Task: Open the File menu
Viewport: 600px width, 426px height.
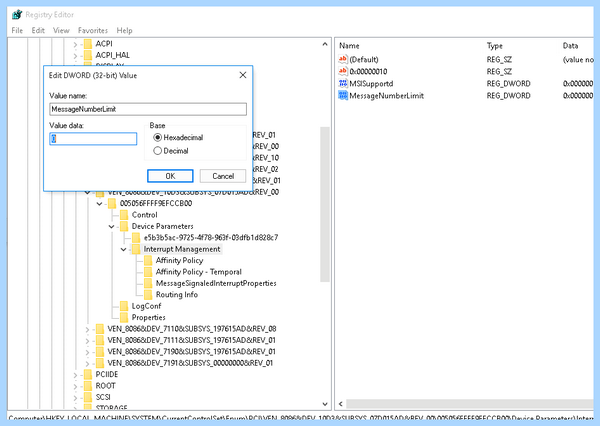Action: [x=17, y=30]
